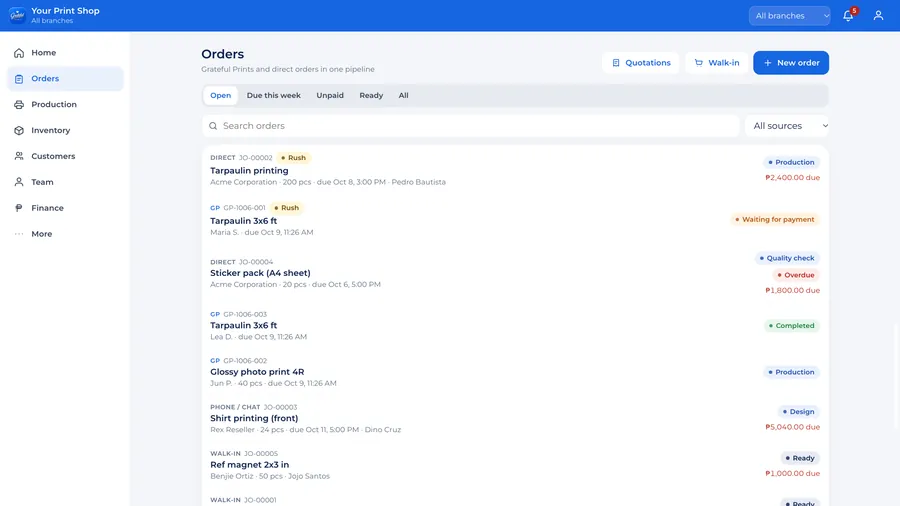Open Maria S. Tarpaulin 3x6 ft order

(515, 220)
